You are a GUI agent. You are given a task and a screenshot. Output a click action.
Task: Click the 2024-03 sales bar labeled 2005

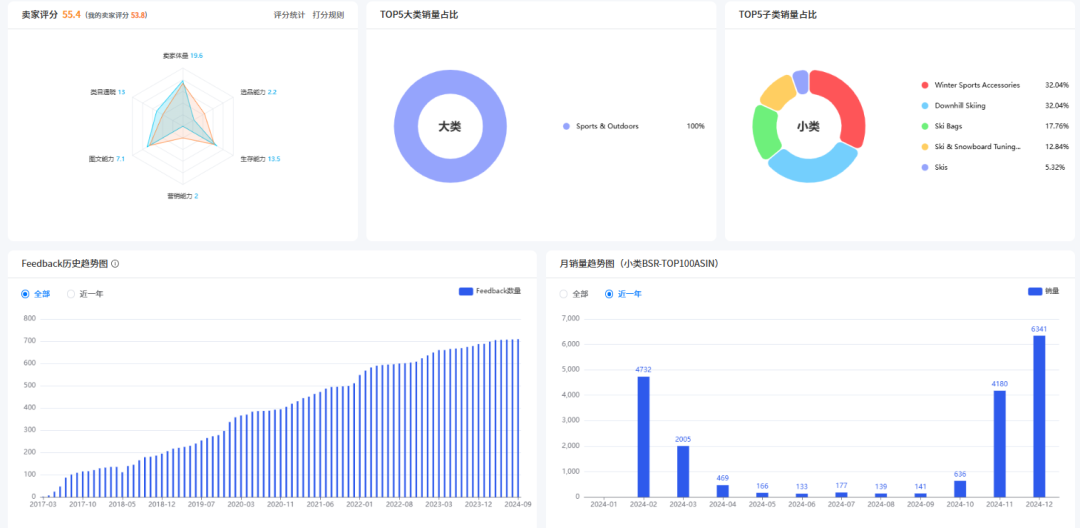pyautogui.click(x=683, y=472)
